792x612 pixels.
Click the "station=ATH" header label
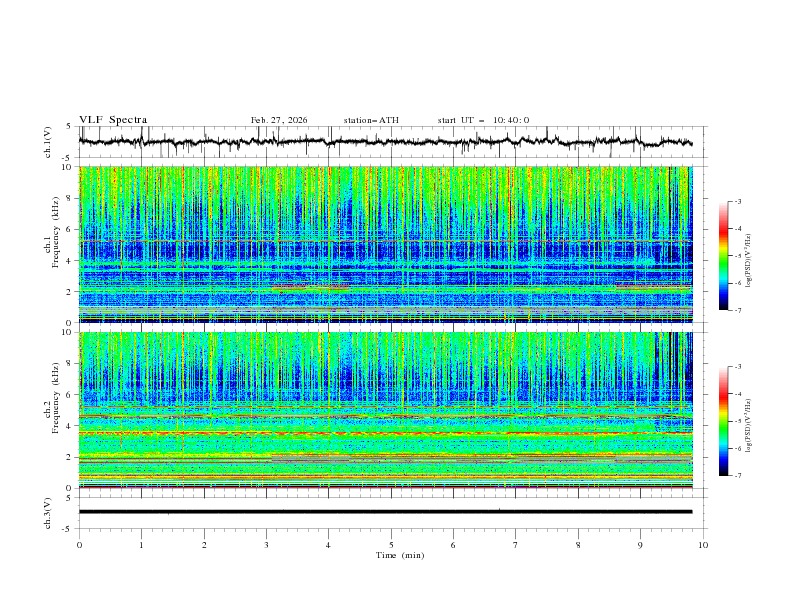click(371, 120)
